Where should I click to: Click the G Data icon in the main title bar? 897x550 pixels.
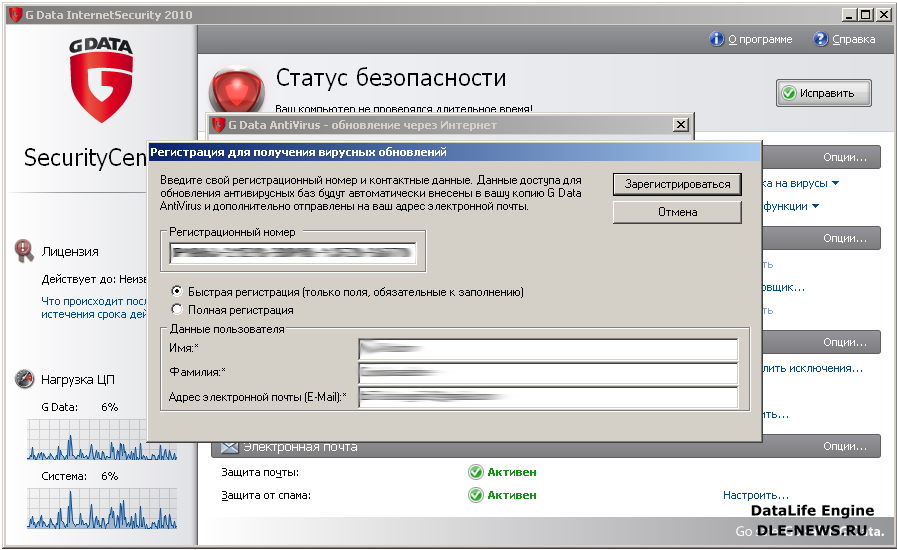[15, 14]
